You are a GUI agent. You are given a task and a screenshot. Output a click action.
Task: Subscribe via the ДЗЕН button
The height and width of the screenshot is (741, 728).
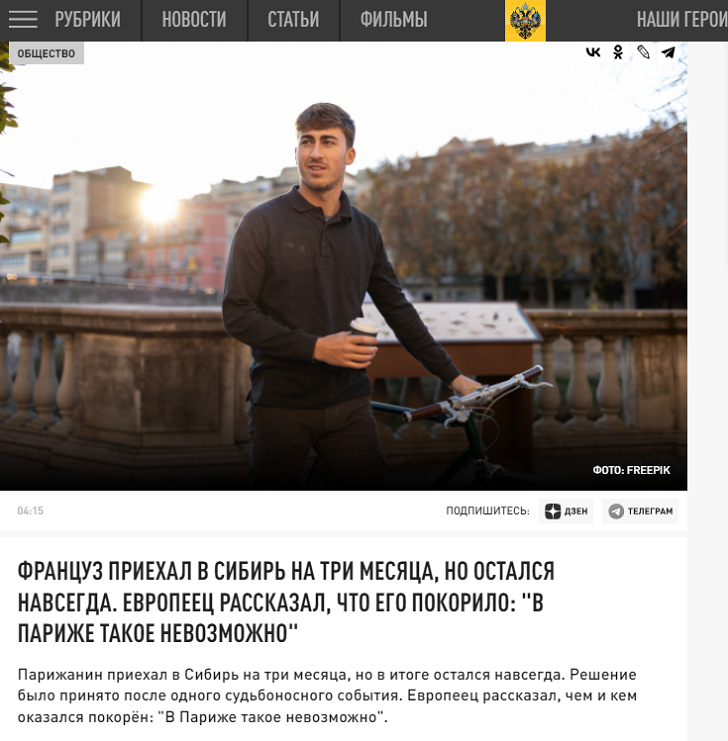[x=566, y=511]
